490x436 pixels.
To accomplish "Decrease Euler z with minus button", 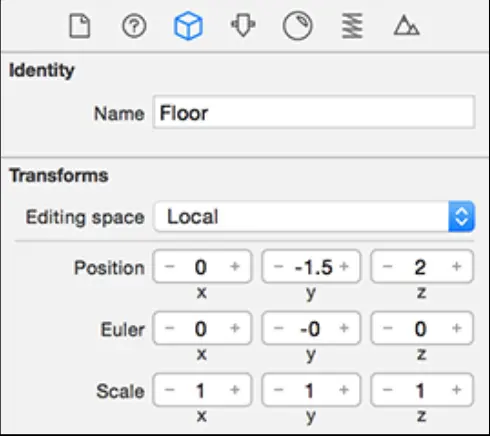I will [x=387, y=328].
